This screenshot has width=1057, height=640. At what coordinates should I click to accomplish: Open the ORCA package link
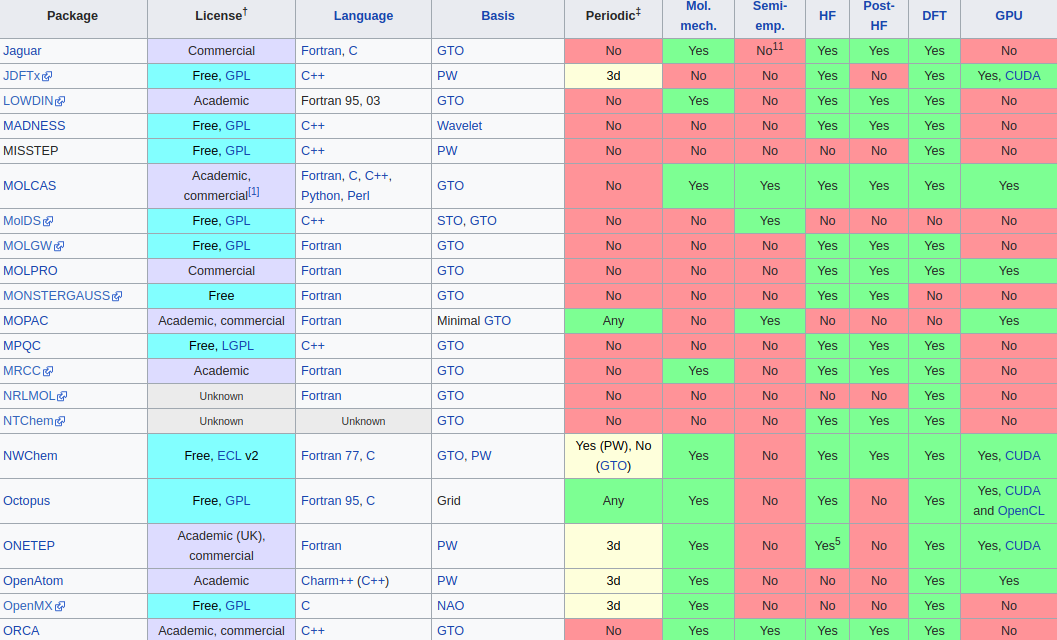tap(22, 631)
